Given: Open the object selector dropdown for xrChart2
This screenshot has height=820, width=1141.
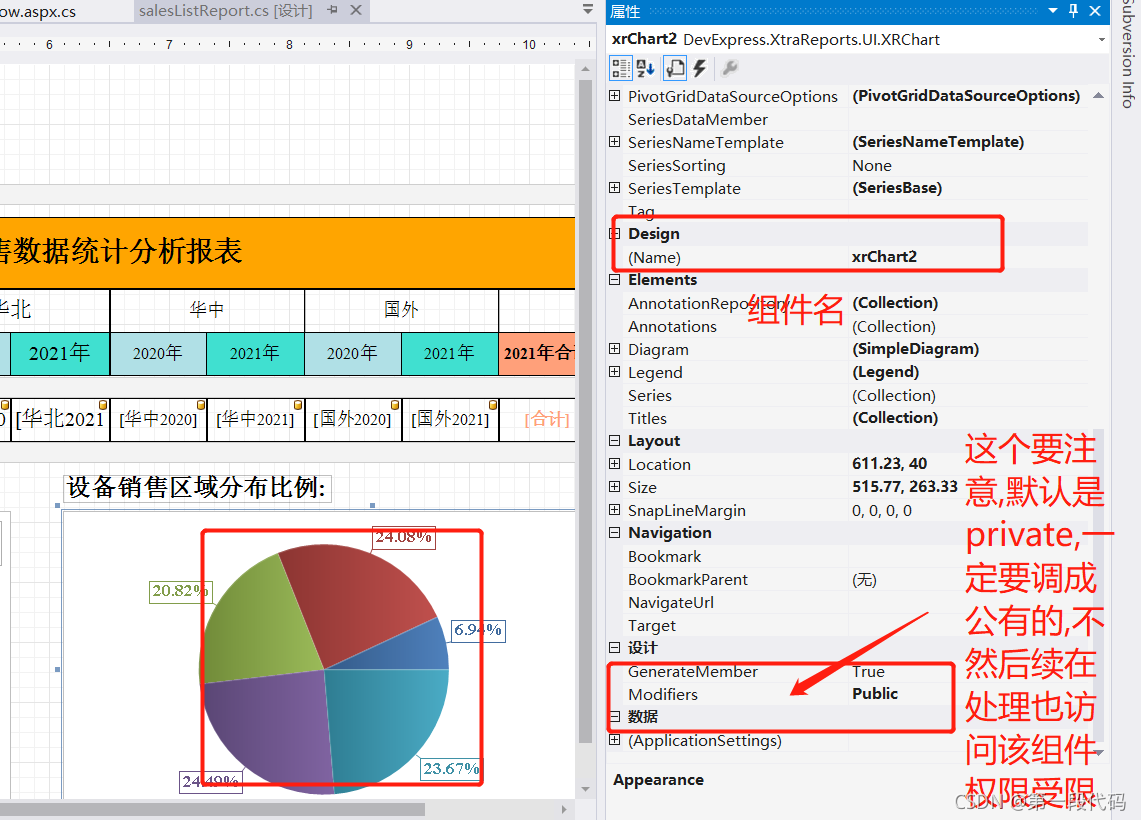Looking at the screenshot, I should pos(1101,40).
